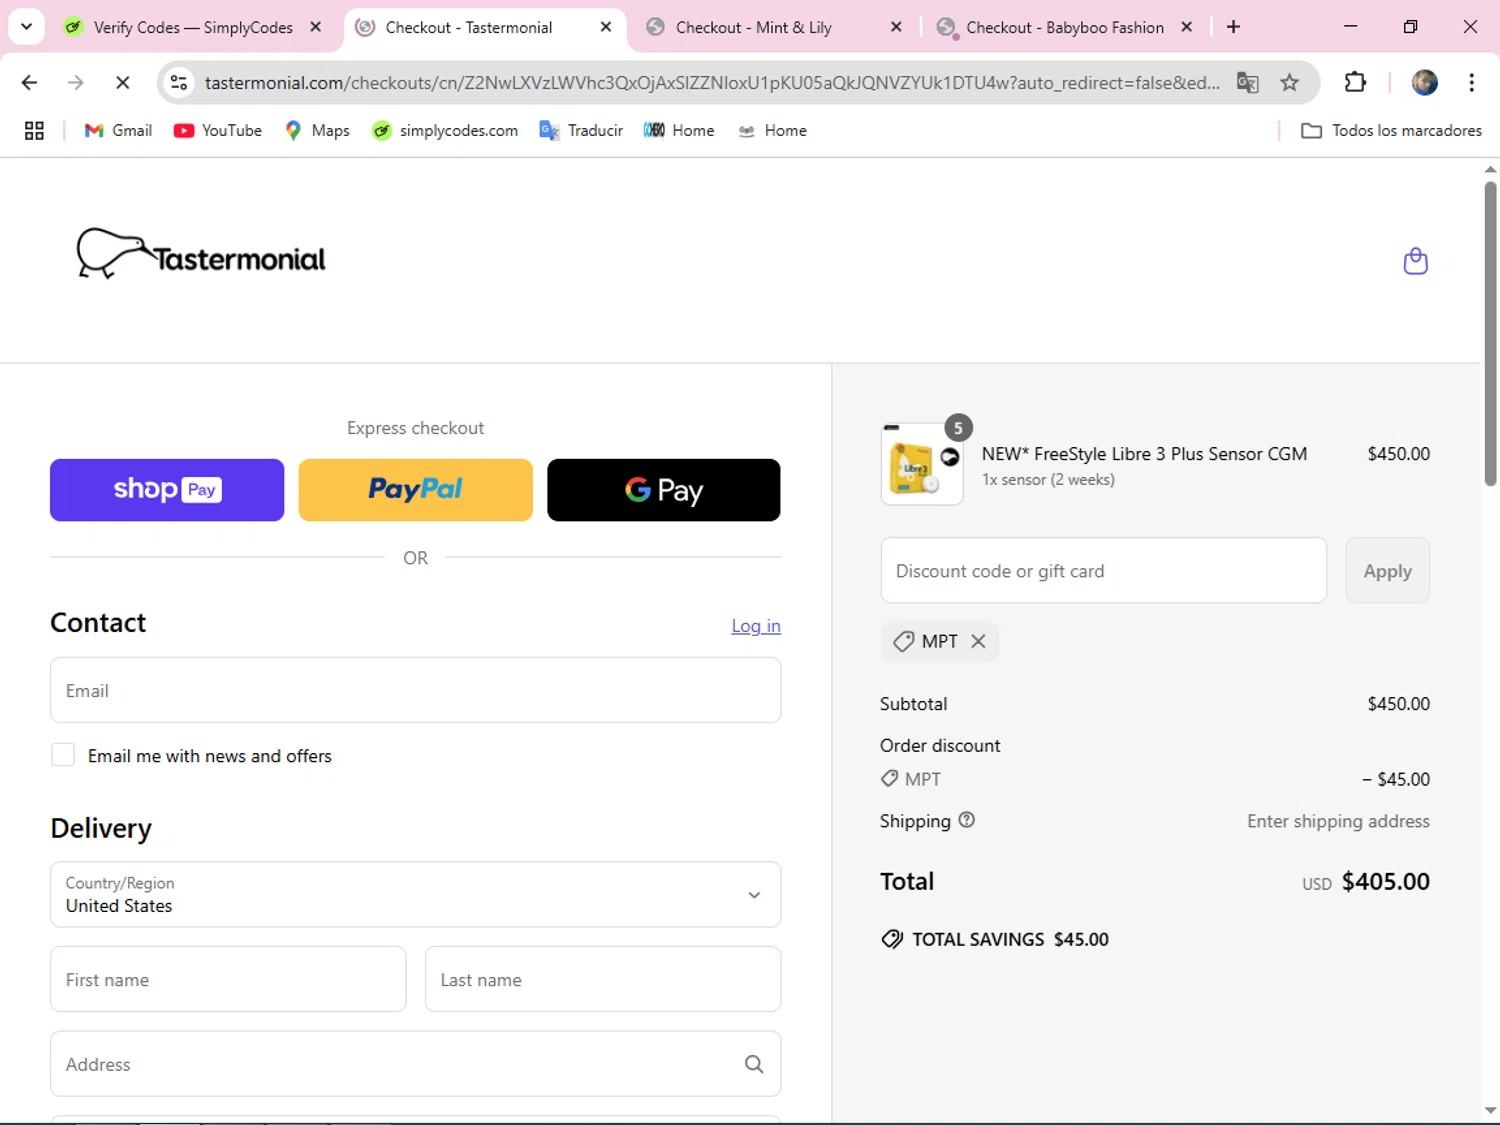
Task: Open Maps bookmark
Action: [x=317, y=130]
